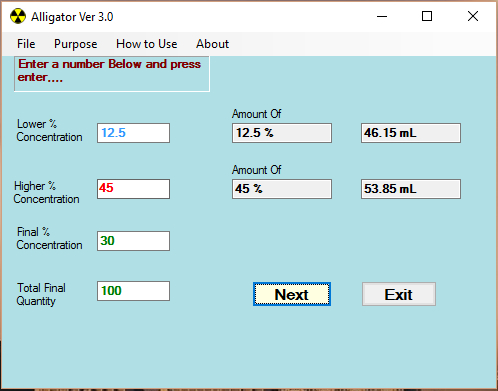498x391 pixels.
Task: Close the Alligator window
Action: click(x=473, y=16)
